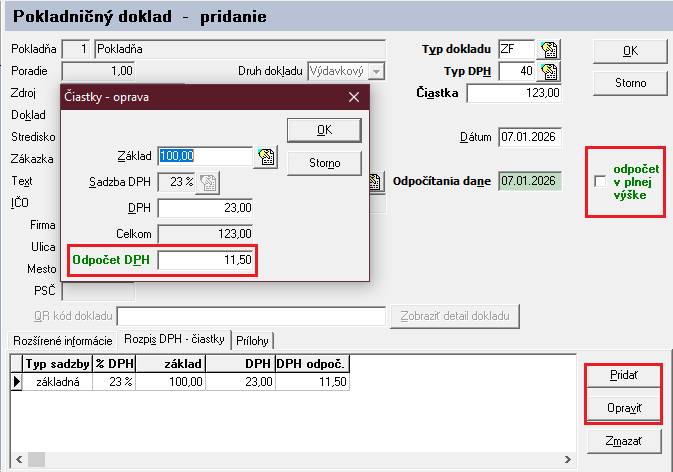Click the Pridať button
The height and width of the screenshot is (472, 673).
(x=623, y=375)
